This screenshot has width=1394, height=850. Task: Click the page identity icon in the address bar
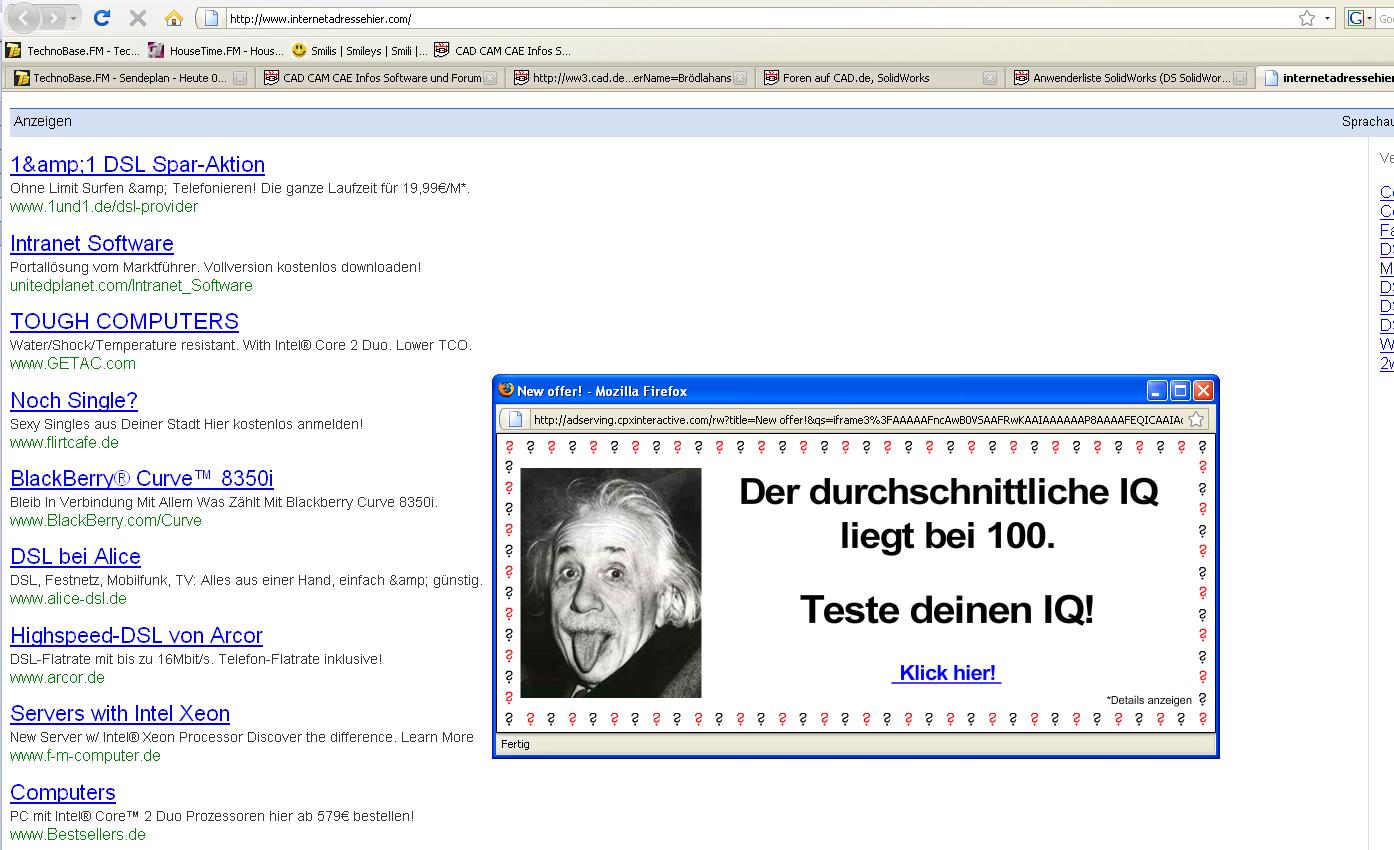(x=211, y=18)
